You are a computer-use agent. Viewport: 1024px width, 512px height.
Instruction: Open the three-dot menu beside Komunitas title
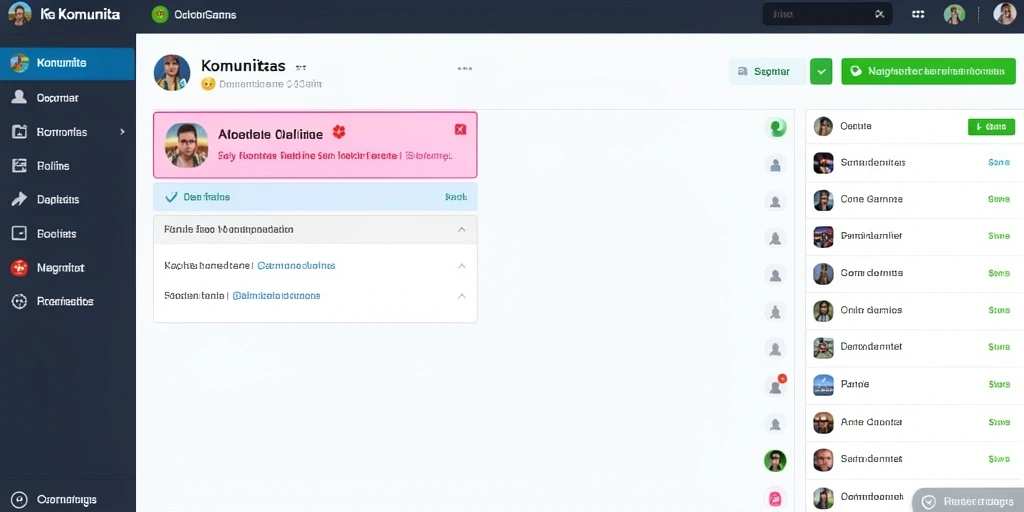click(x=465, y=68)
